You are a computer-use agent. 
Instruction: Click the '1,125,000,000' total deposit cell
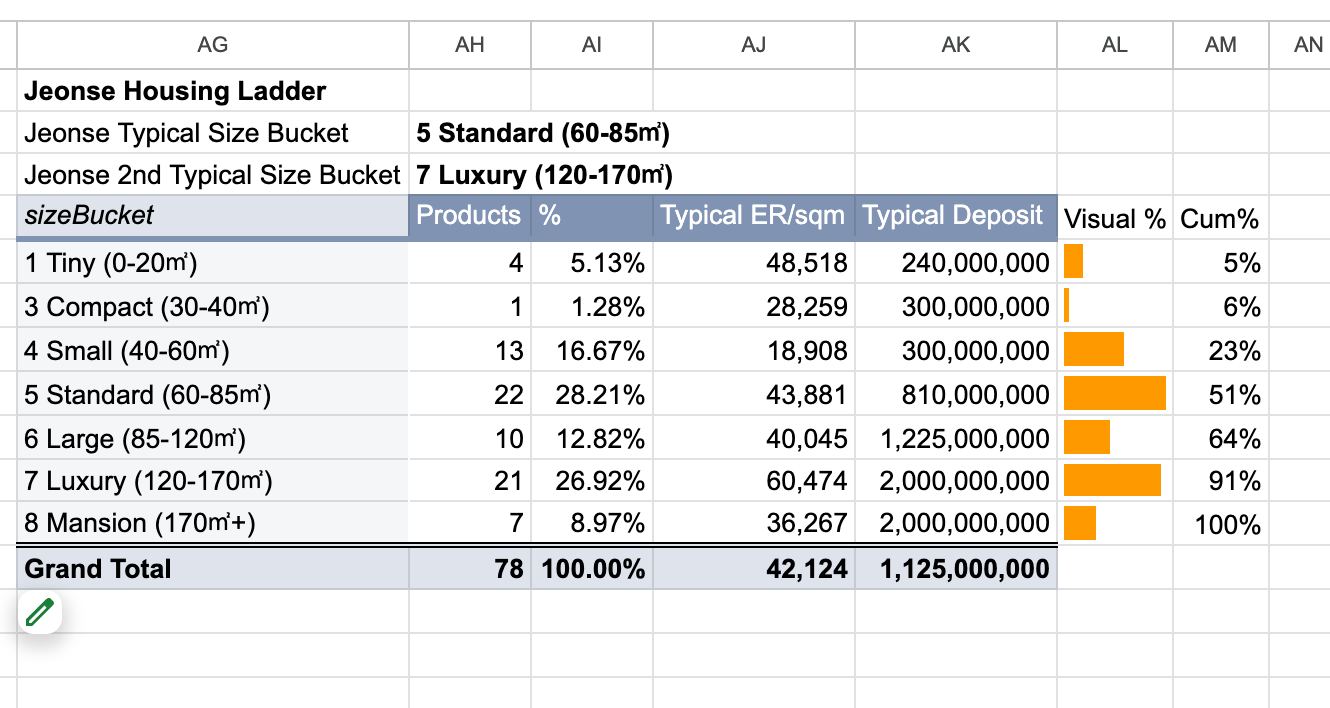click(x=956, y=569)
